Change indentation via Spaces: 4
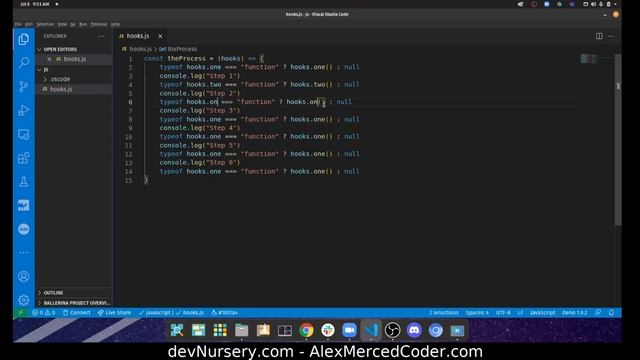 pyautogui.click(x=477, y=313)
